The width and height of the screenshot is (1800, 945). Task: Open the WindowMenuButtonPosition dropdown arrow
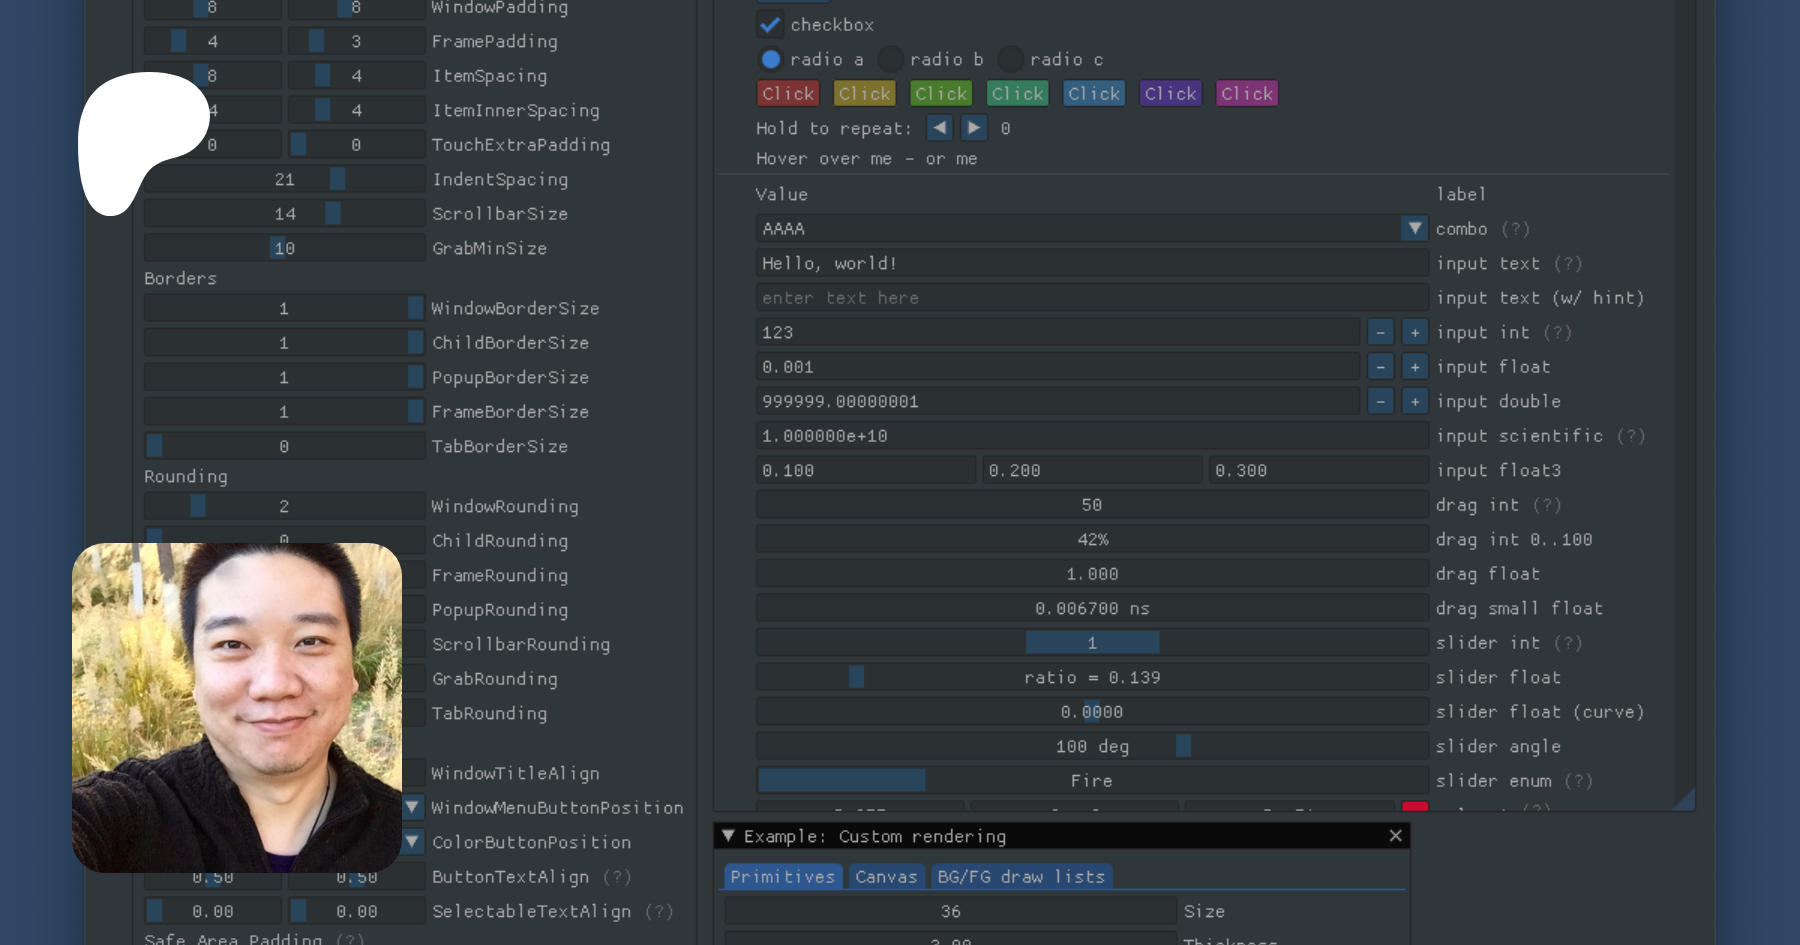click(412, 807)
